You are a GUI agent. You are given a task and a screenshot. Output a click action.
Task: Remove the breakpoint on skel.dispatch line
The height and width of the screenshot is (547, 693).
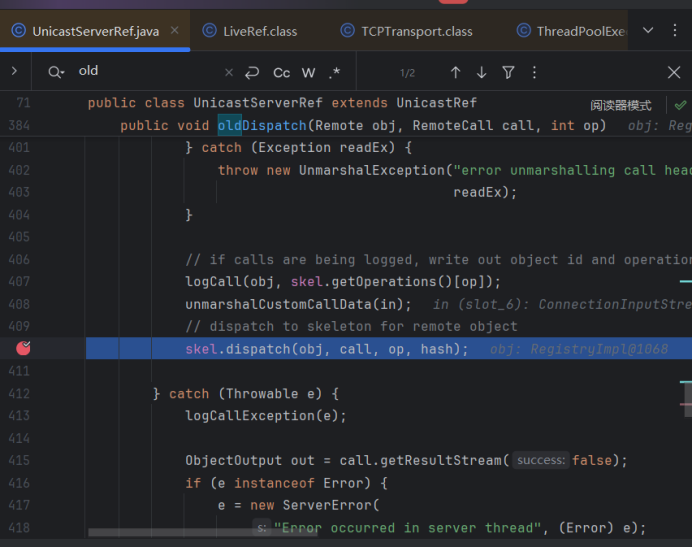(24, 348)
